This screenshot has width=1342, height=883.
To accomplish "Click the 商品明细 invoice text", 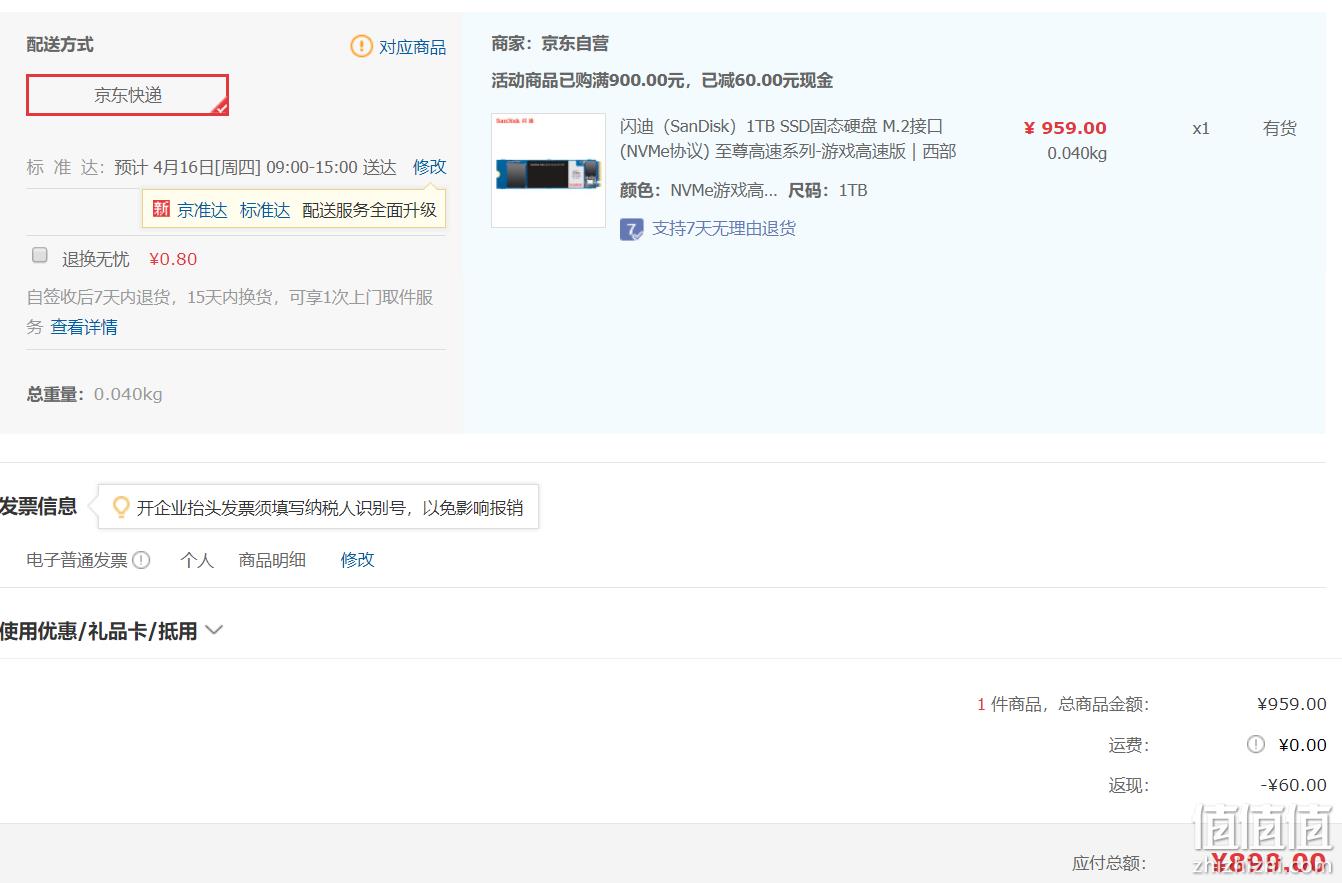I will coord(272,560).
